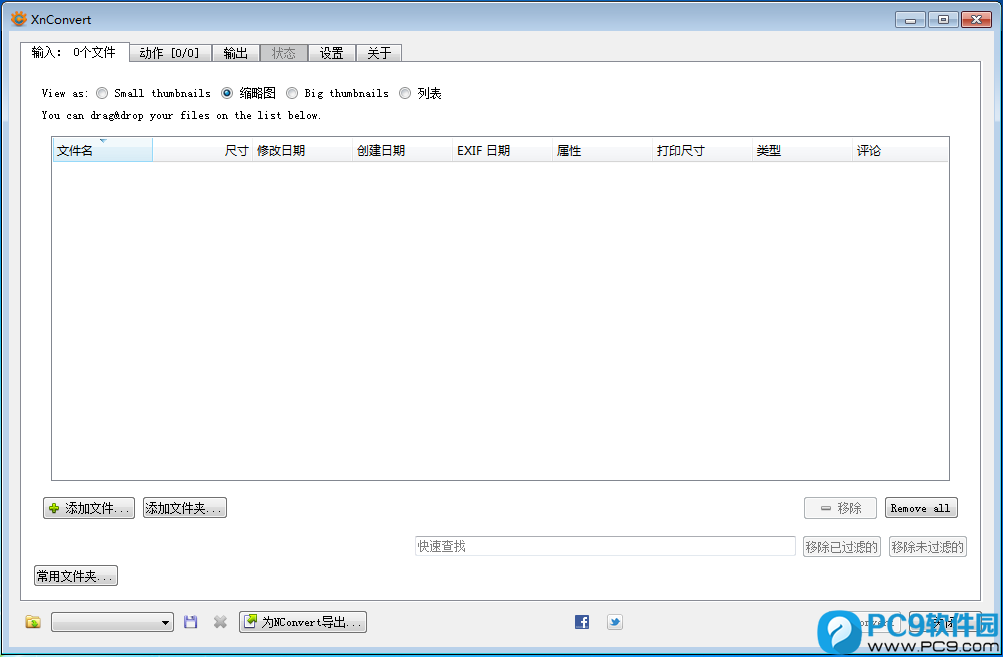This screenshot has width=1003, height=657.
Task: Click the 添加文件... button
Action: [89, 508]
